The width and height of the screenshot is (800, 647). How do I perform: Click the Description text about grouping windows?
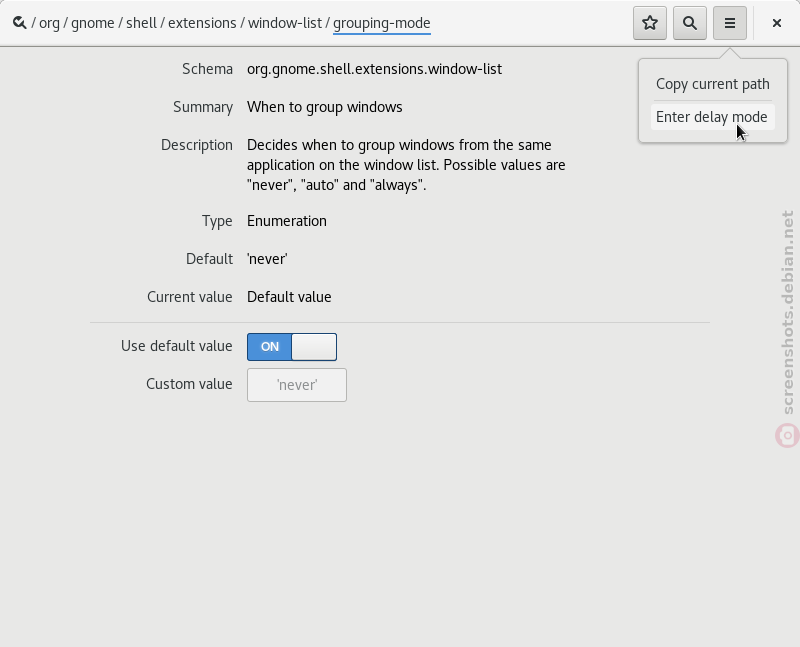tap(406, 165)
